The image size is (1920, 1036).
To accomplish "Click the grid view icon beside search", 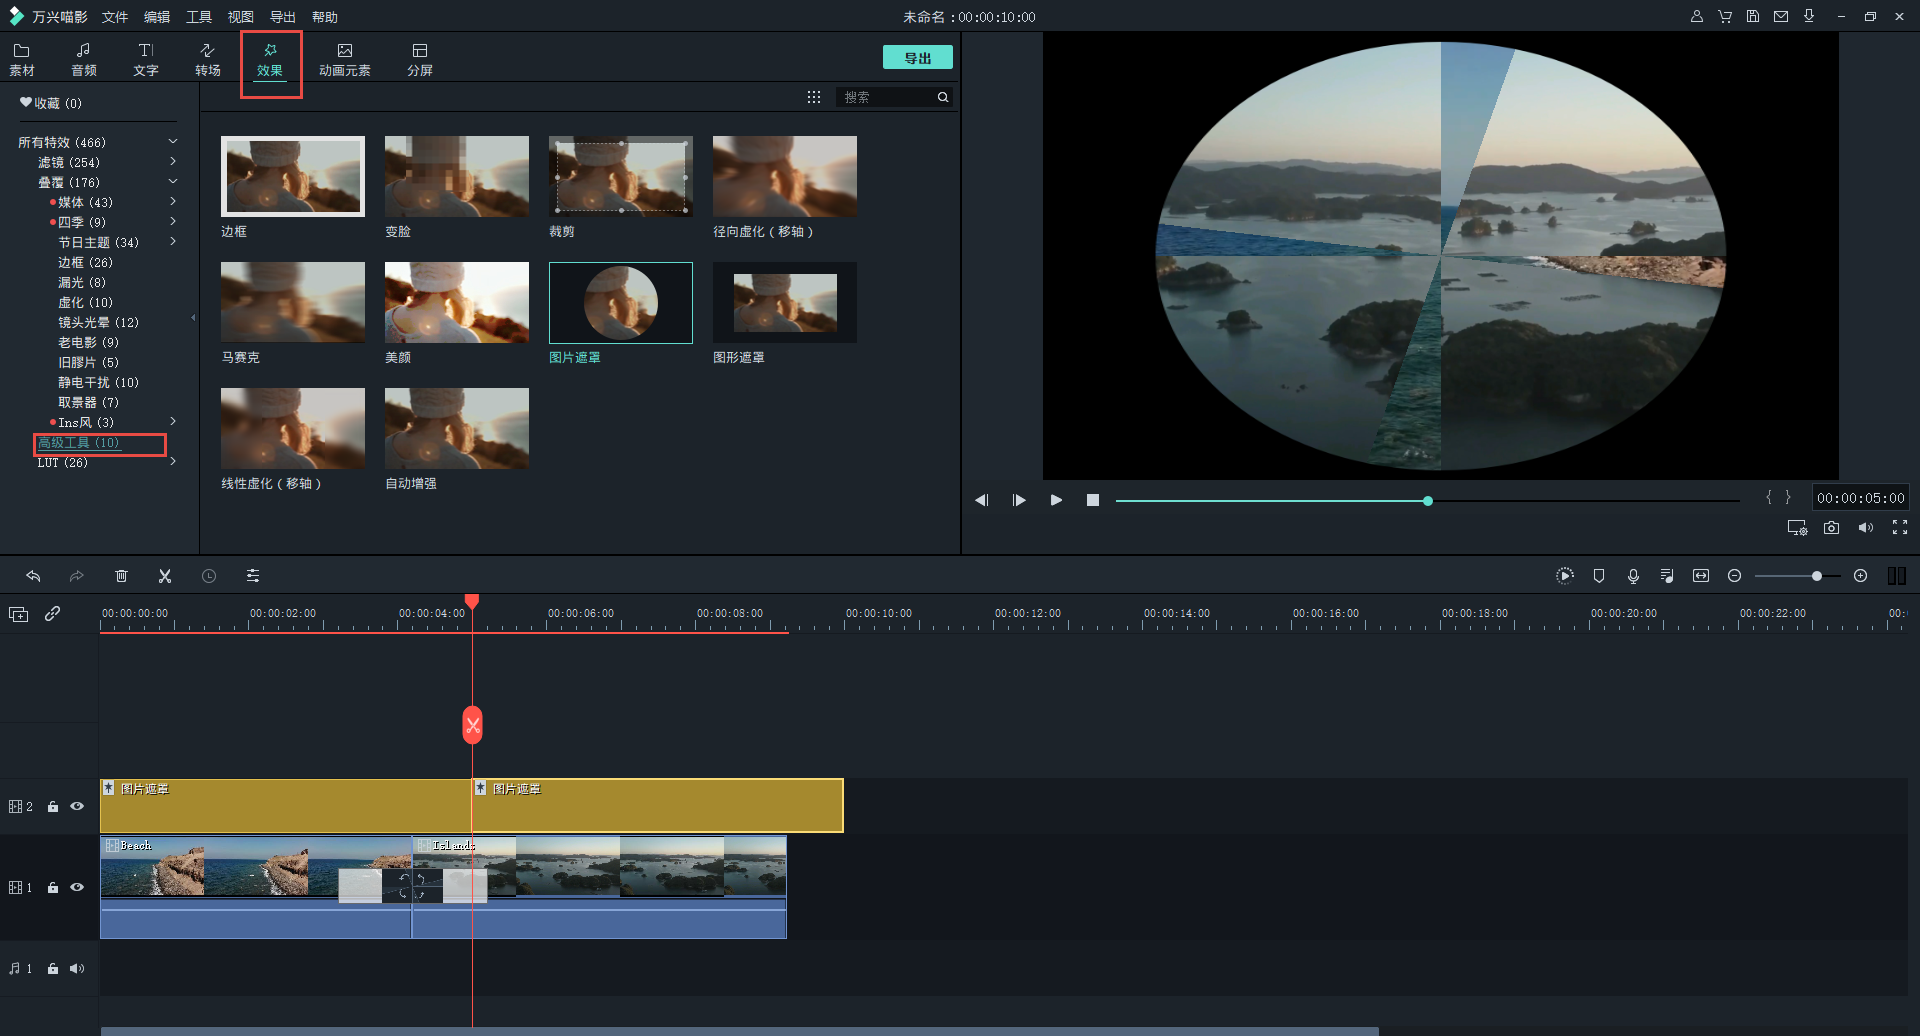I will pos(814,97).
